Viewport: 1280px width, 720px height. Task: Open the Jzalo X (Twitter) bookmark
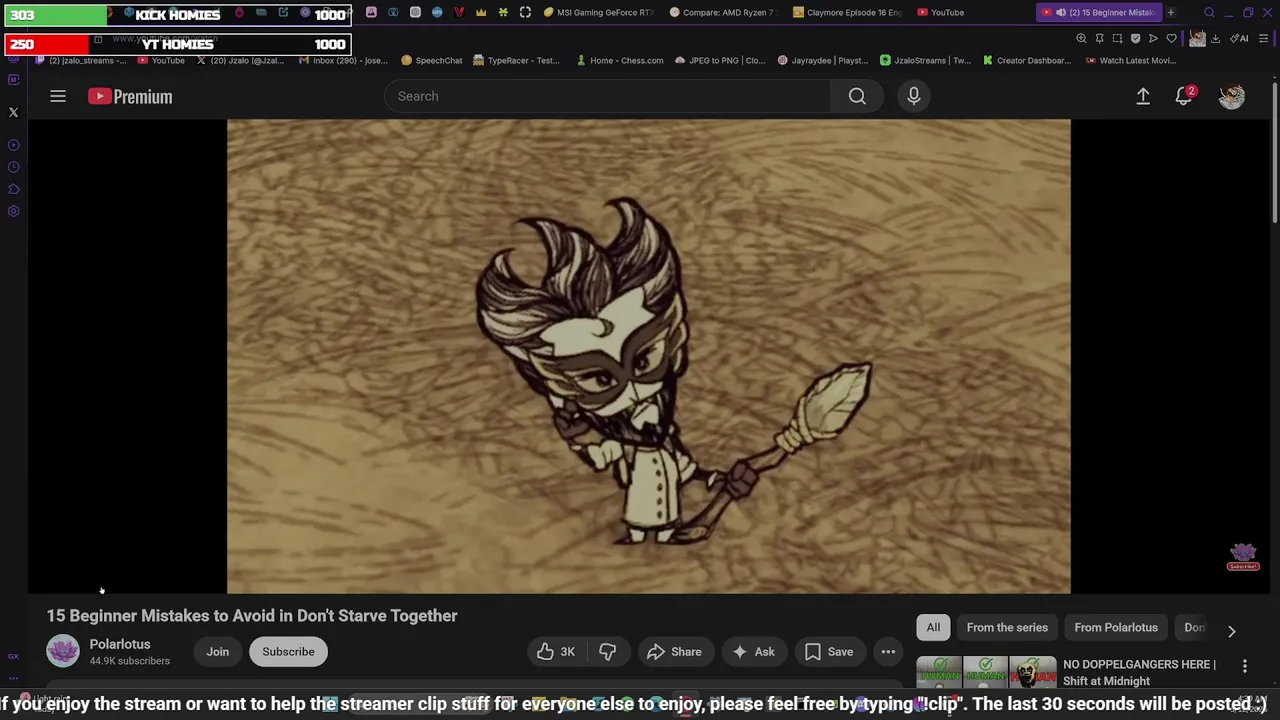[x=240, y=60]
